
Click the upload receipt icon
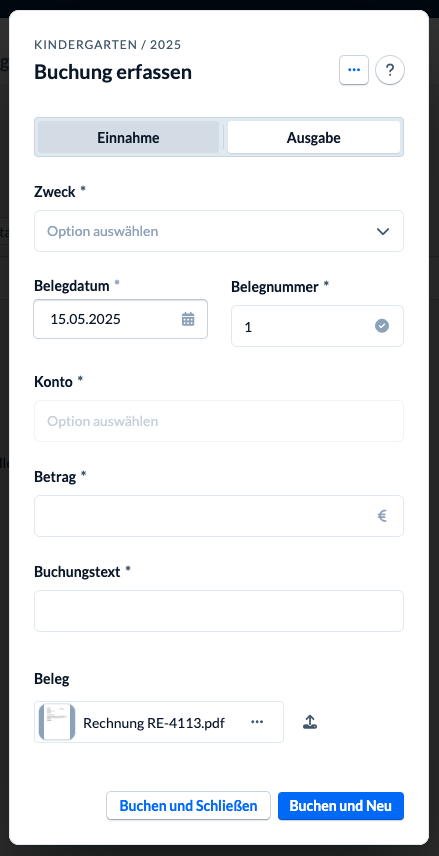click(310, 722)
